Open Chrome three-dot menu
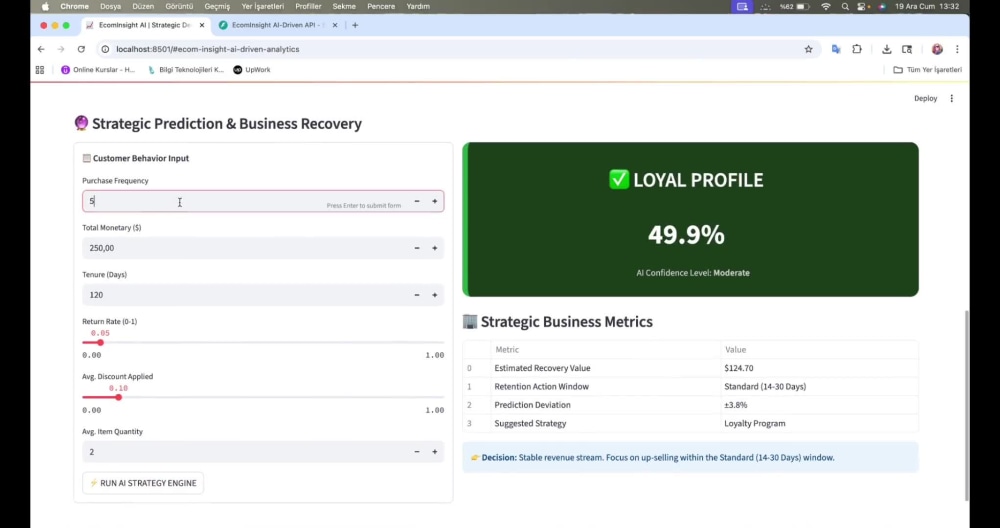The width and height of the screenshot is (1000, 528). coord(957,49)
